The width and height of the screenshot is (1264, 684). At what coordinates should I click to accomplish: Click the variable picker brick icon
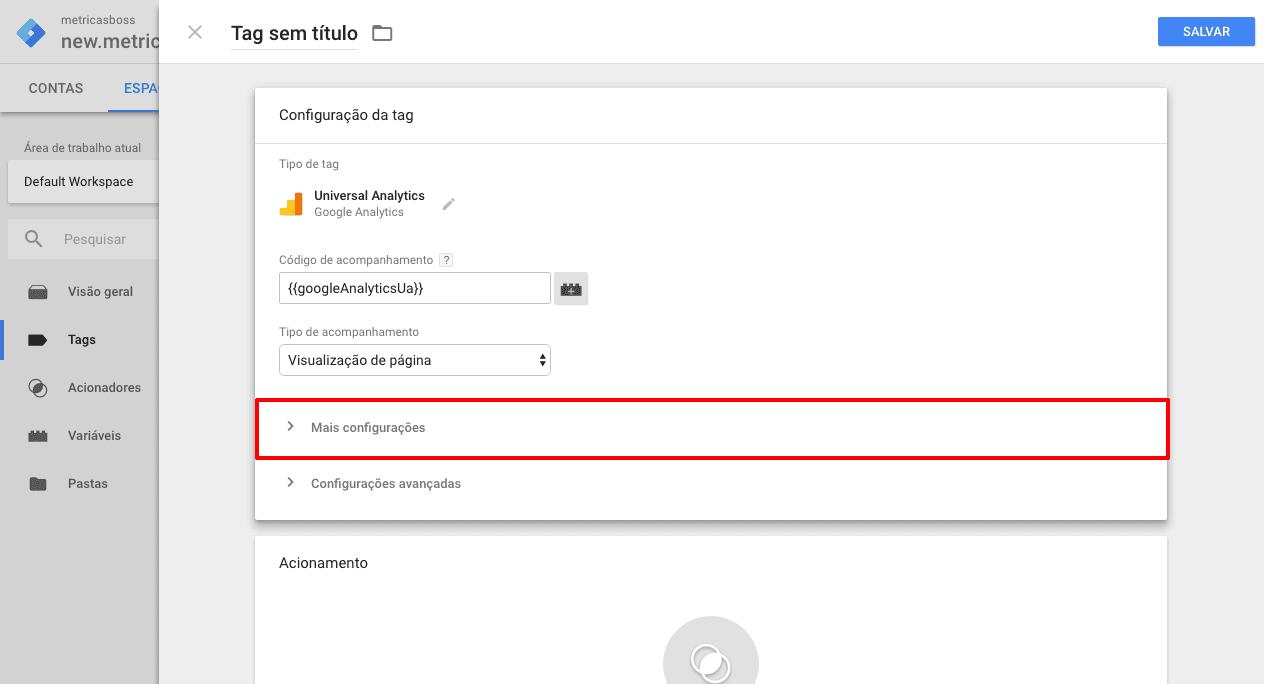[x=571, y=288]
